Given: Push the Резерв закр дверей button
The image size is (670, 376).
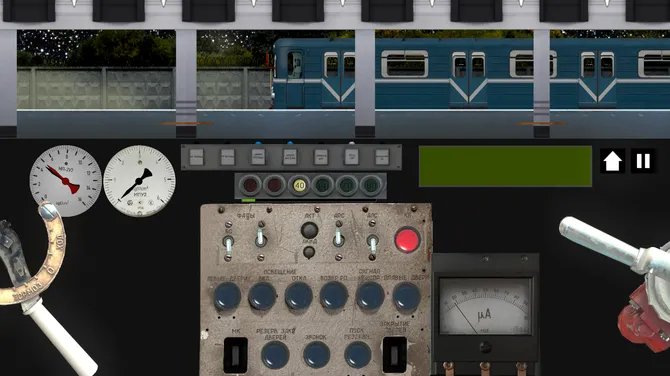Looking at the screenshot, I should 275,355.
